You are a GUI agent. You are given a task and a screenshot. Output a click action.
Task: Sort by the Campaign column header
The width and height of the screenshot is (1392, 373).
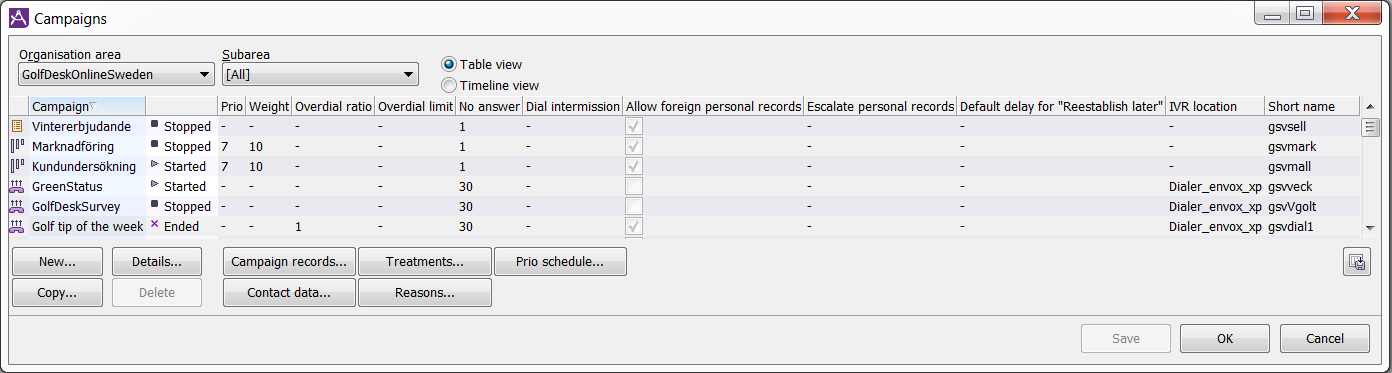[x=87, y=106]
